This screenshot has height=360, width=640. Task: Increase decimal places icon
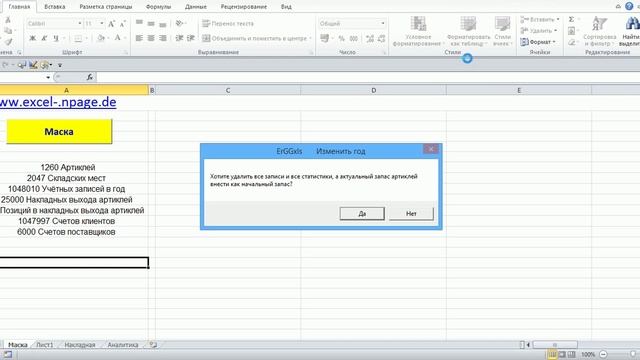370,38
